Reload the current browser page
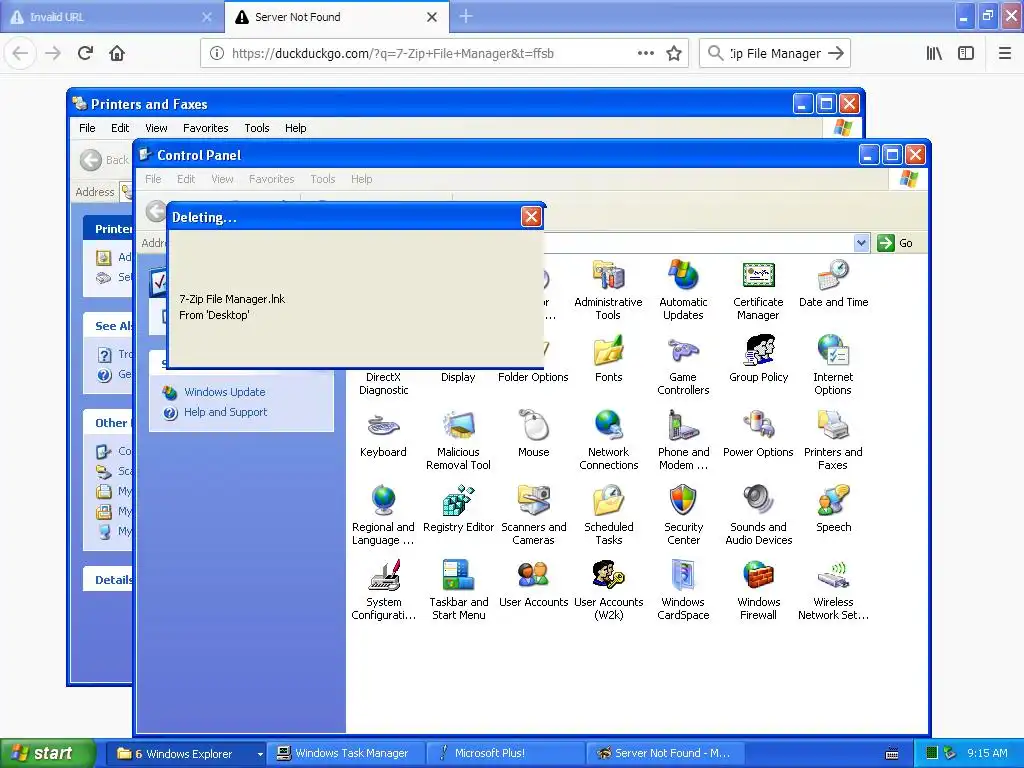This screenshot has height=768, width=1024. (x=85, y=53)
